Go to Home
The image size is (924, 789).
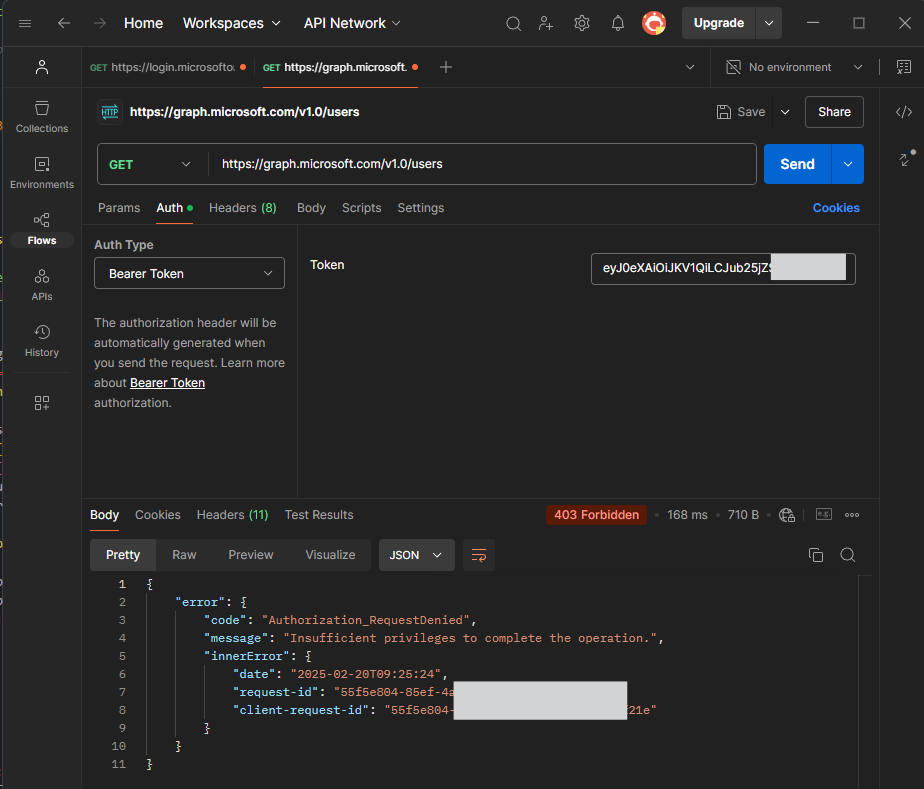pos(143,24)
